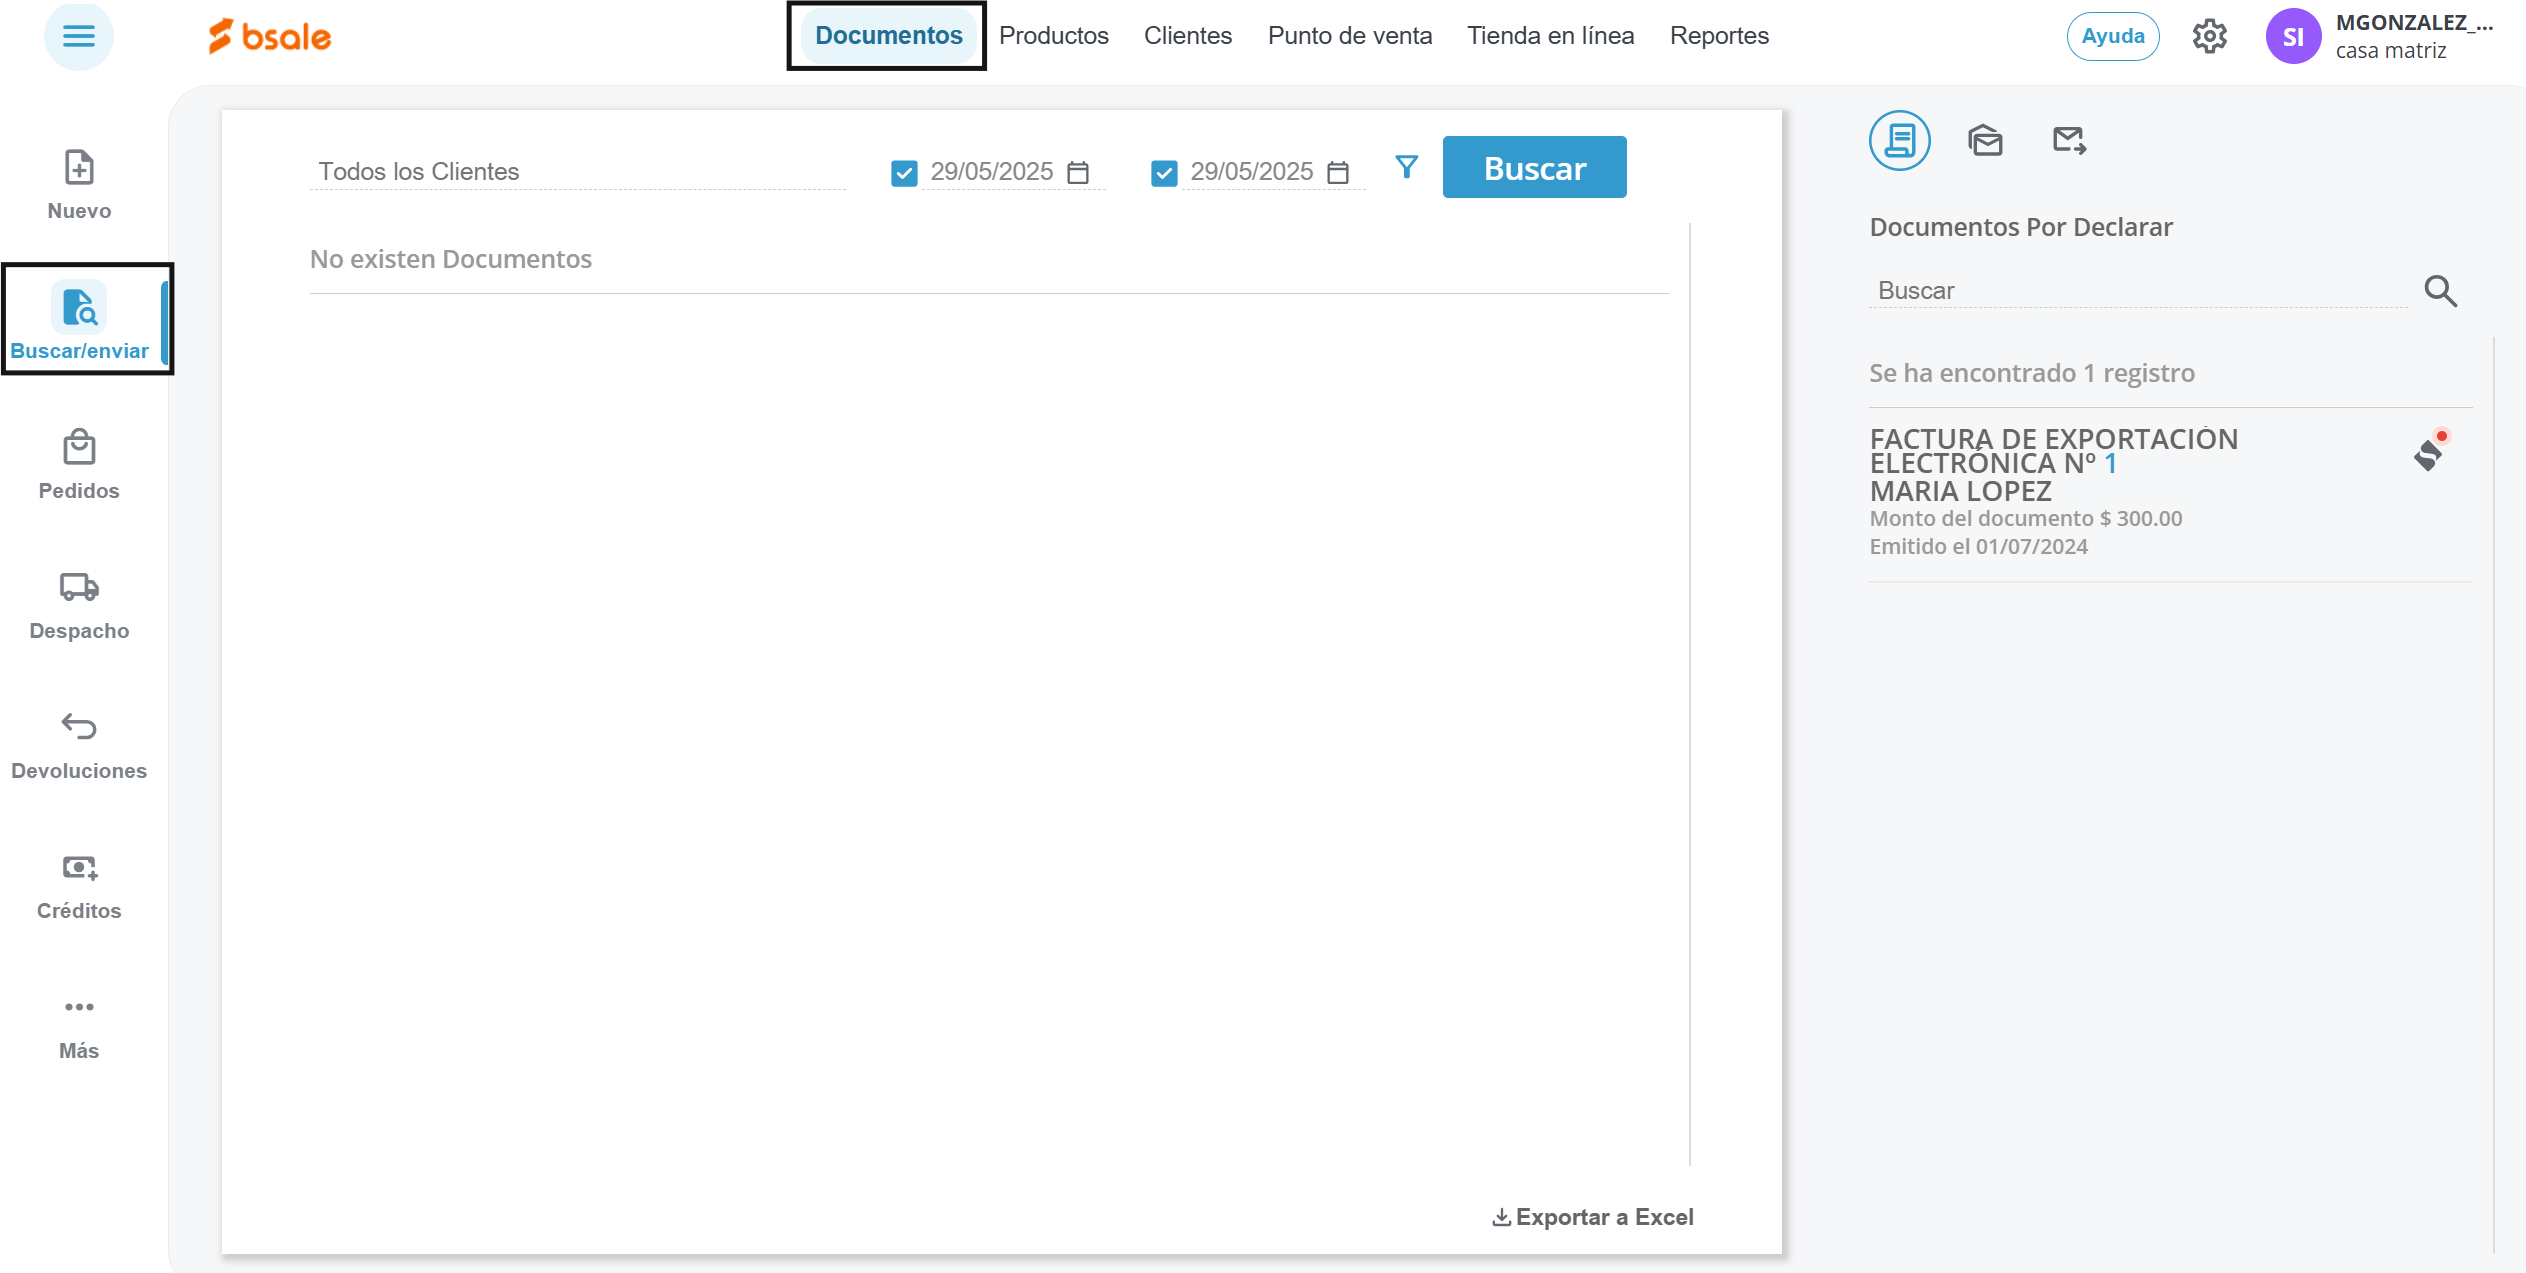This screenshot has height=1273, width=2526.
Task: Open the start date calendar picker
Action: click(x=1078, y=173)
